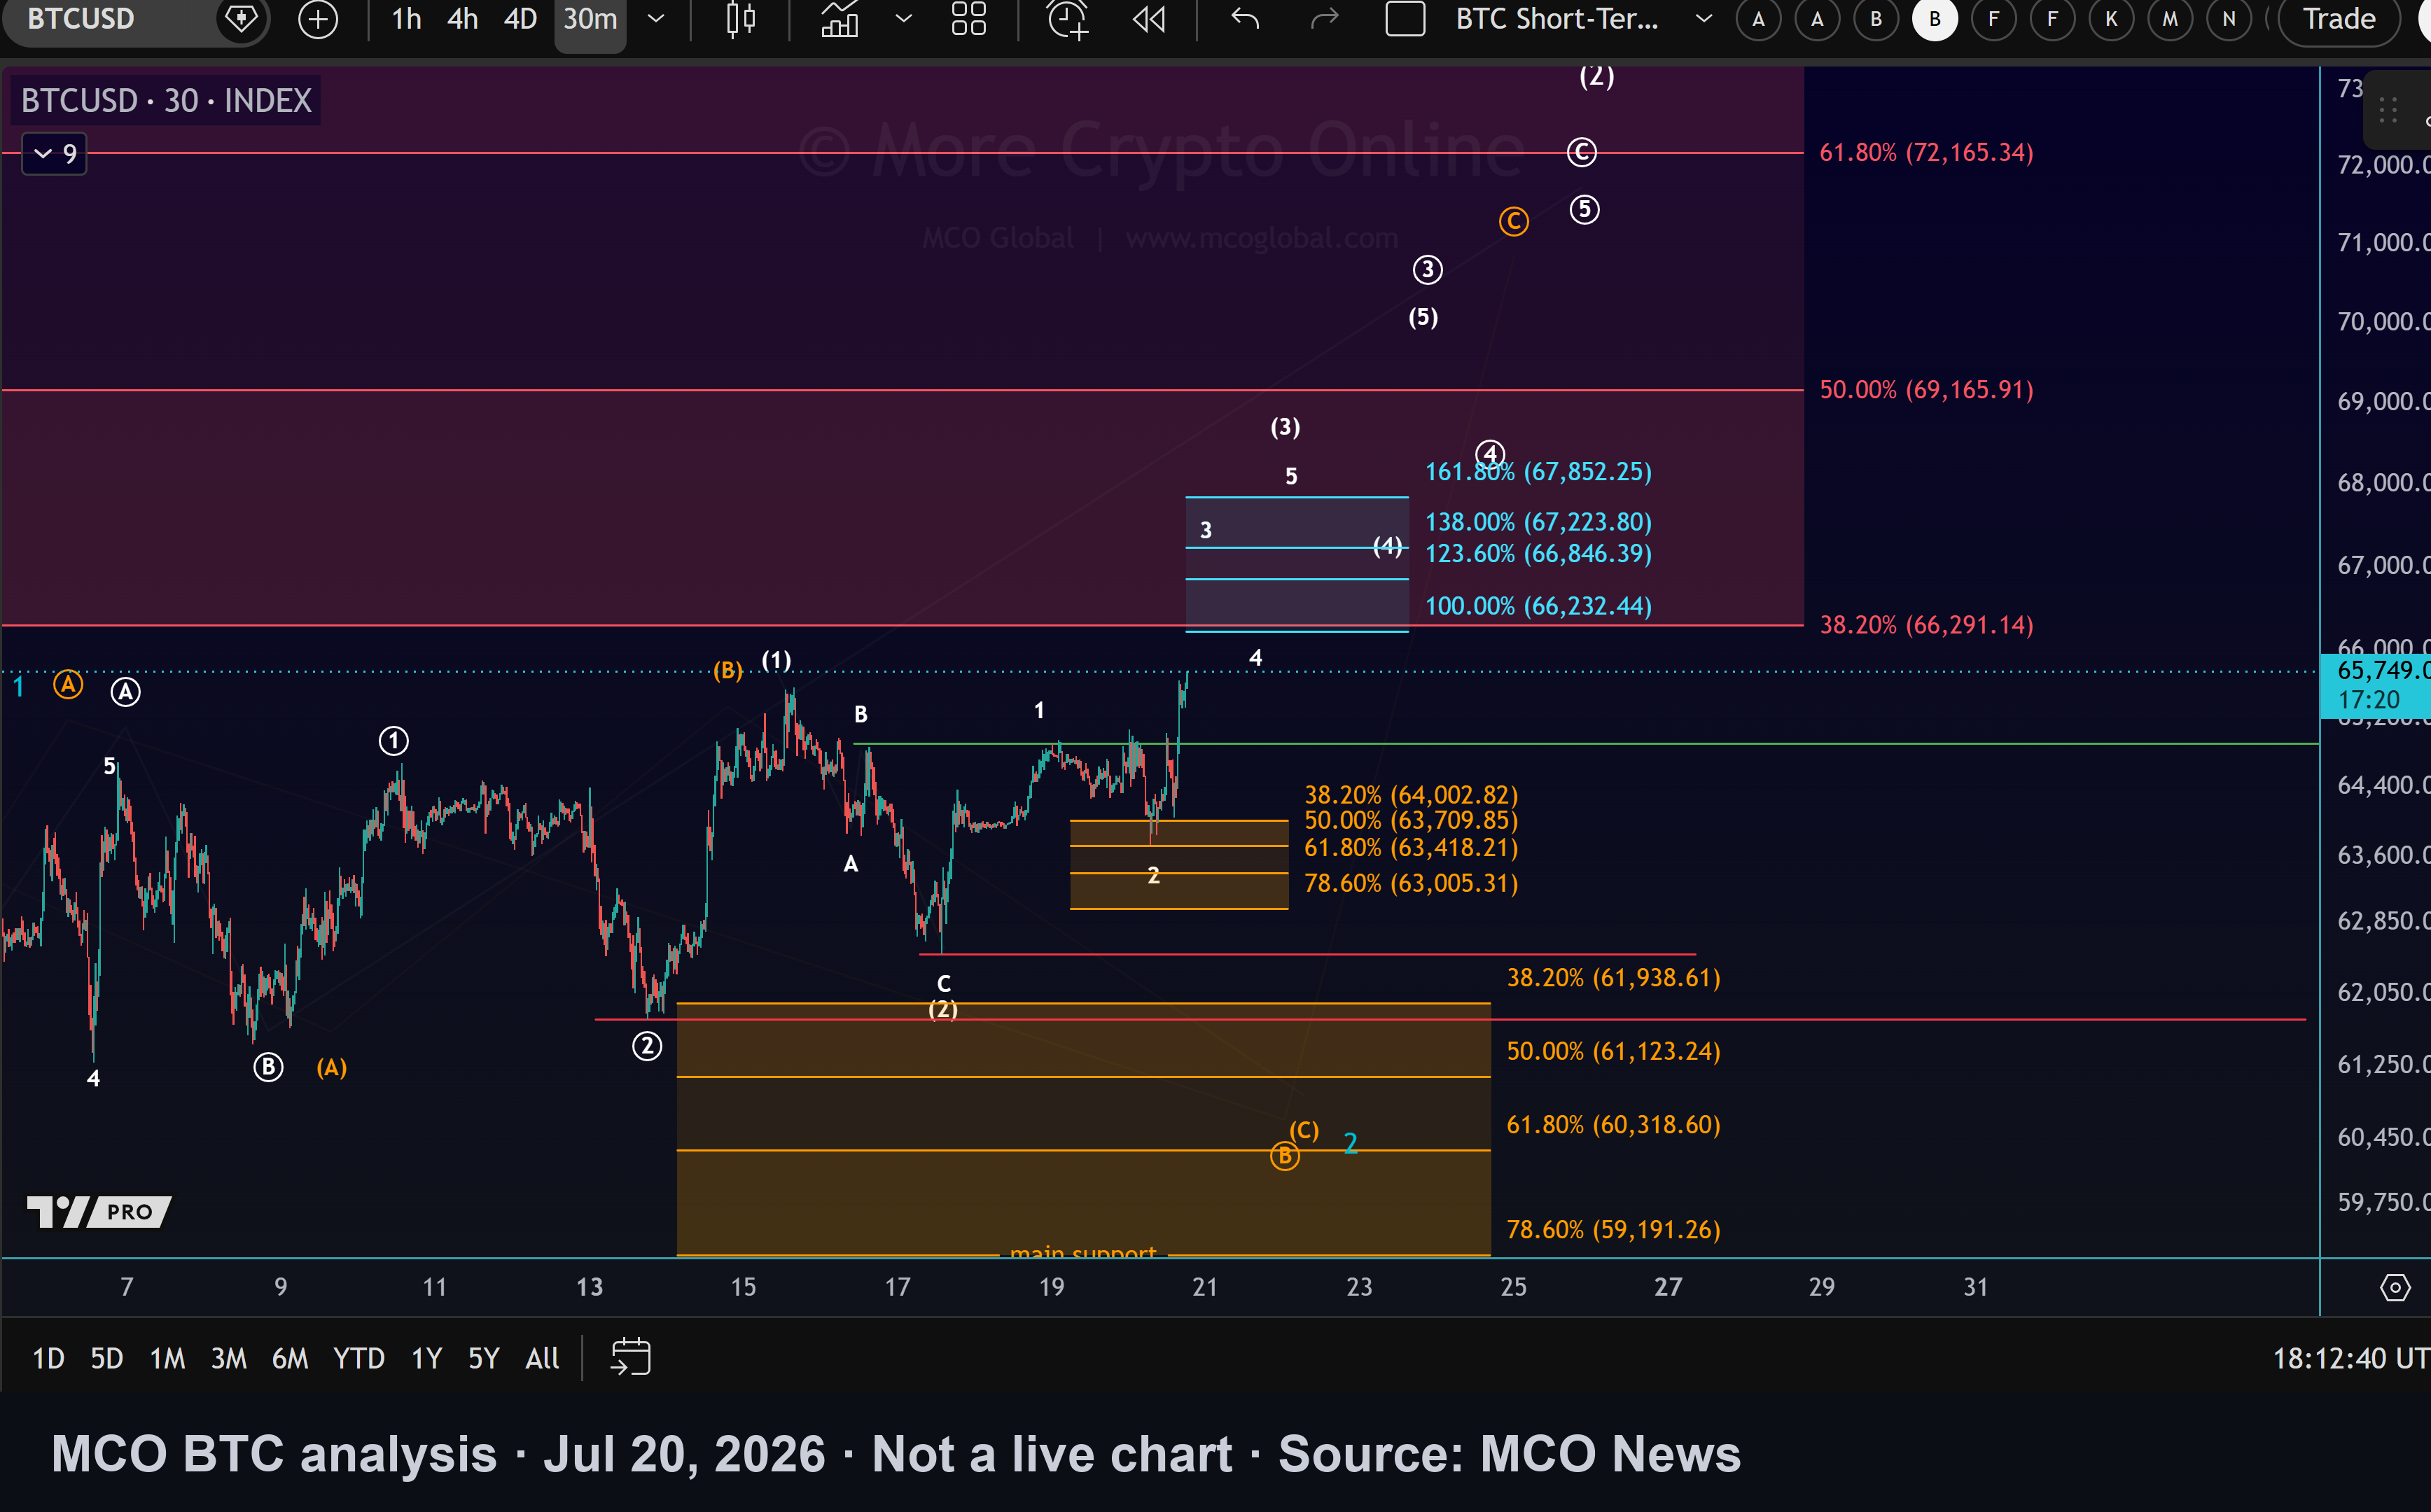Set range to YTD
Screen dimensions: 2431x1512
[x=358, y=1358]
